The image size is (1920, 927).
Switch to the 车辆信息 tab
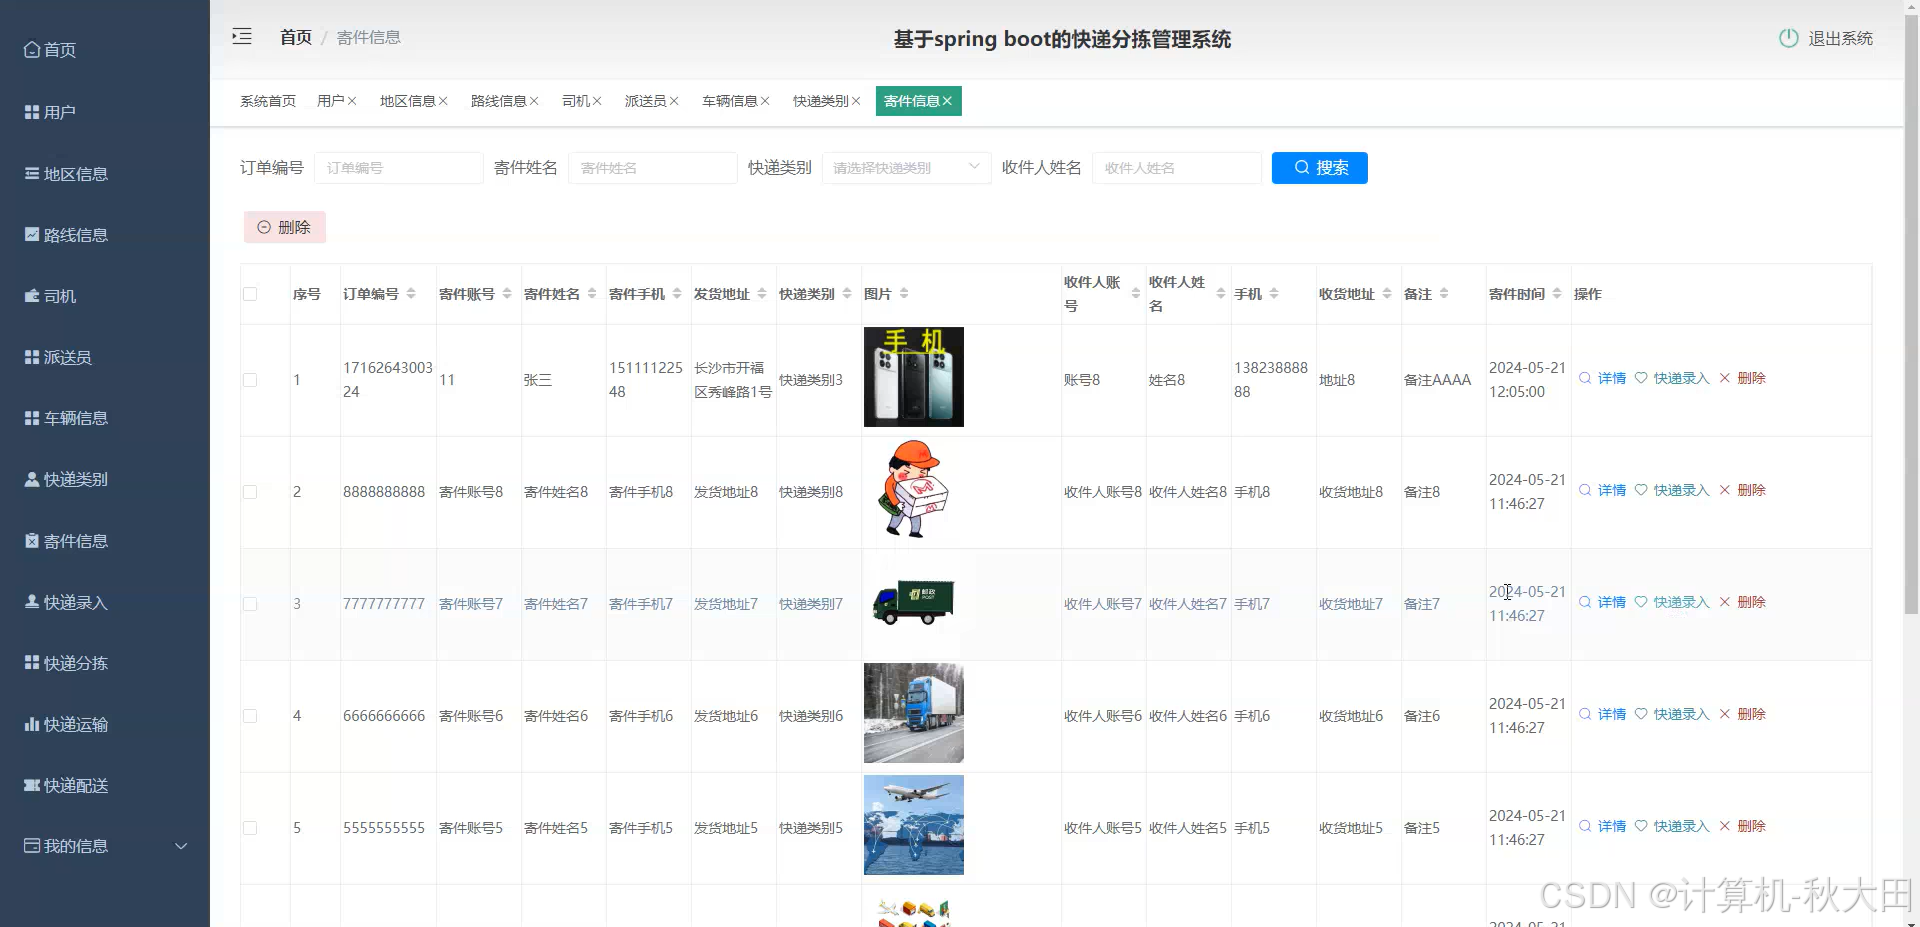(x=729, y=101)
